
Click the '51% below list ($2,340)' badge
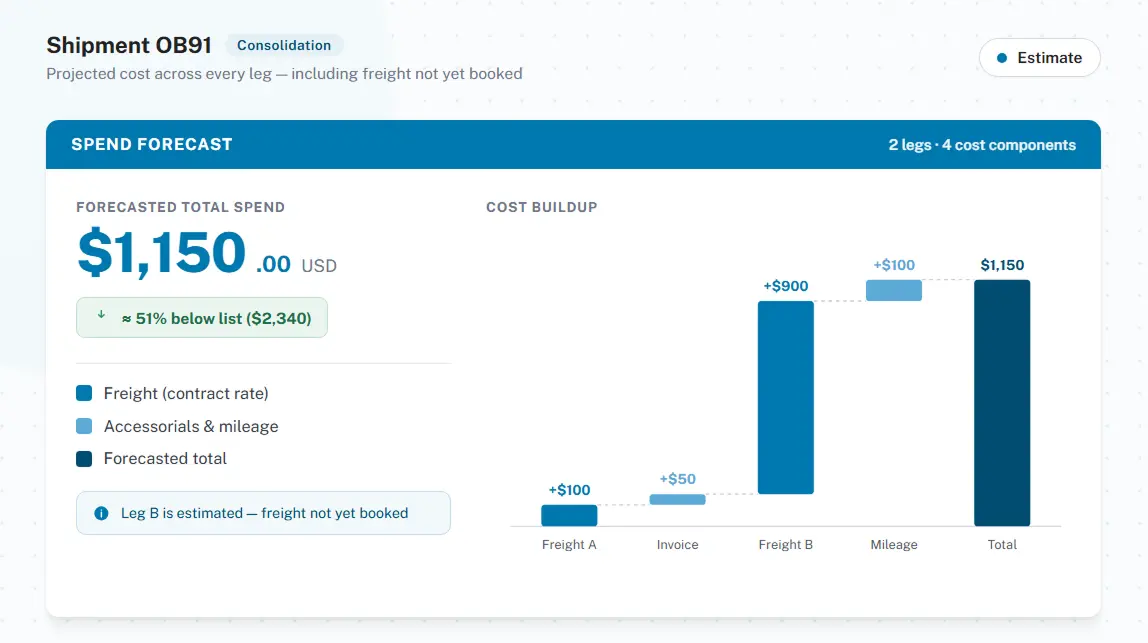[x=202, y=318]
